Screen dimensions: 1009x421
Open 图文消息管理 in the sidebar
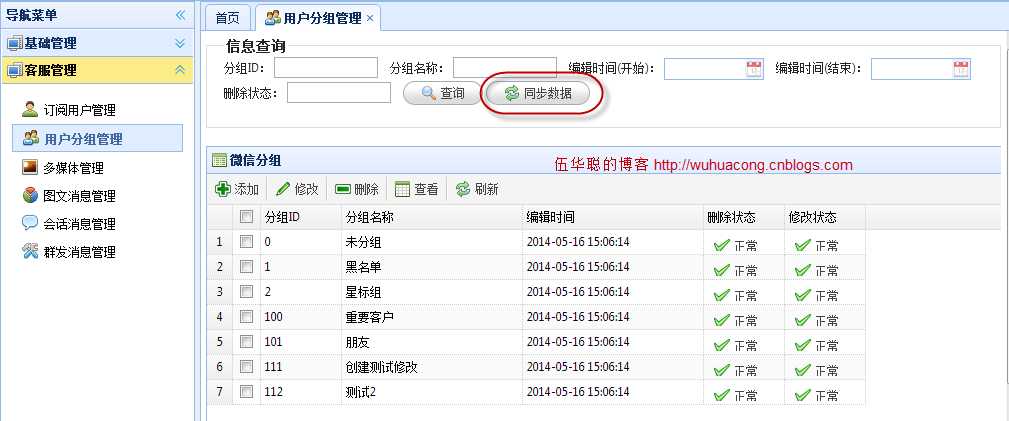(x=80, y=196)
